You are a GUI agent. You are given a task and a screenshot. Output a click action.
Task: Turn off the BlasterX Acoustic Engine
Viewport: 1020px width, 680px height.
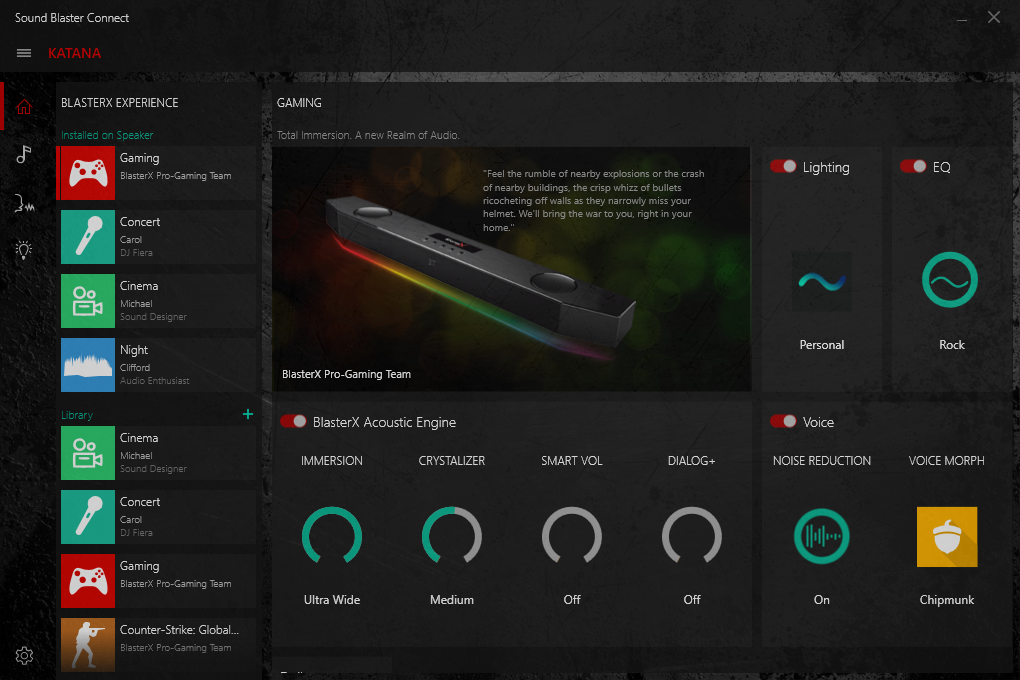(293, 422)
